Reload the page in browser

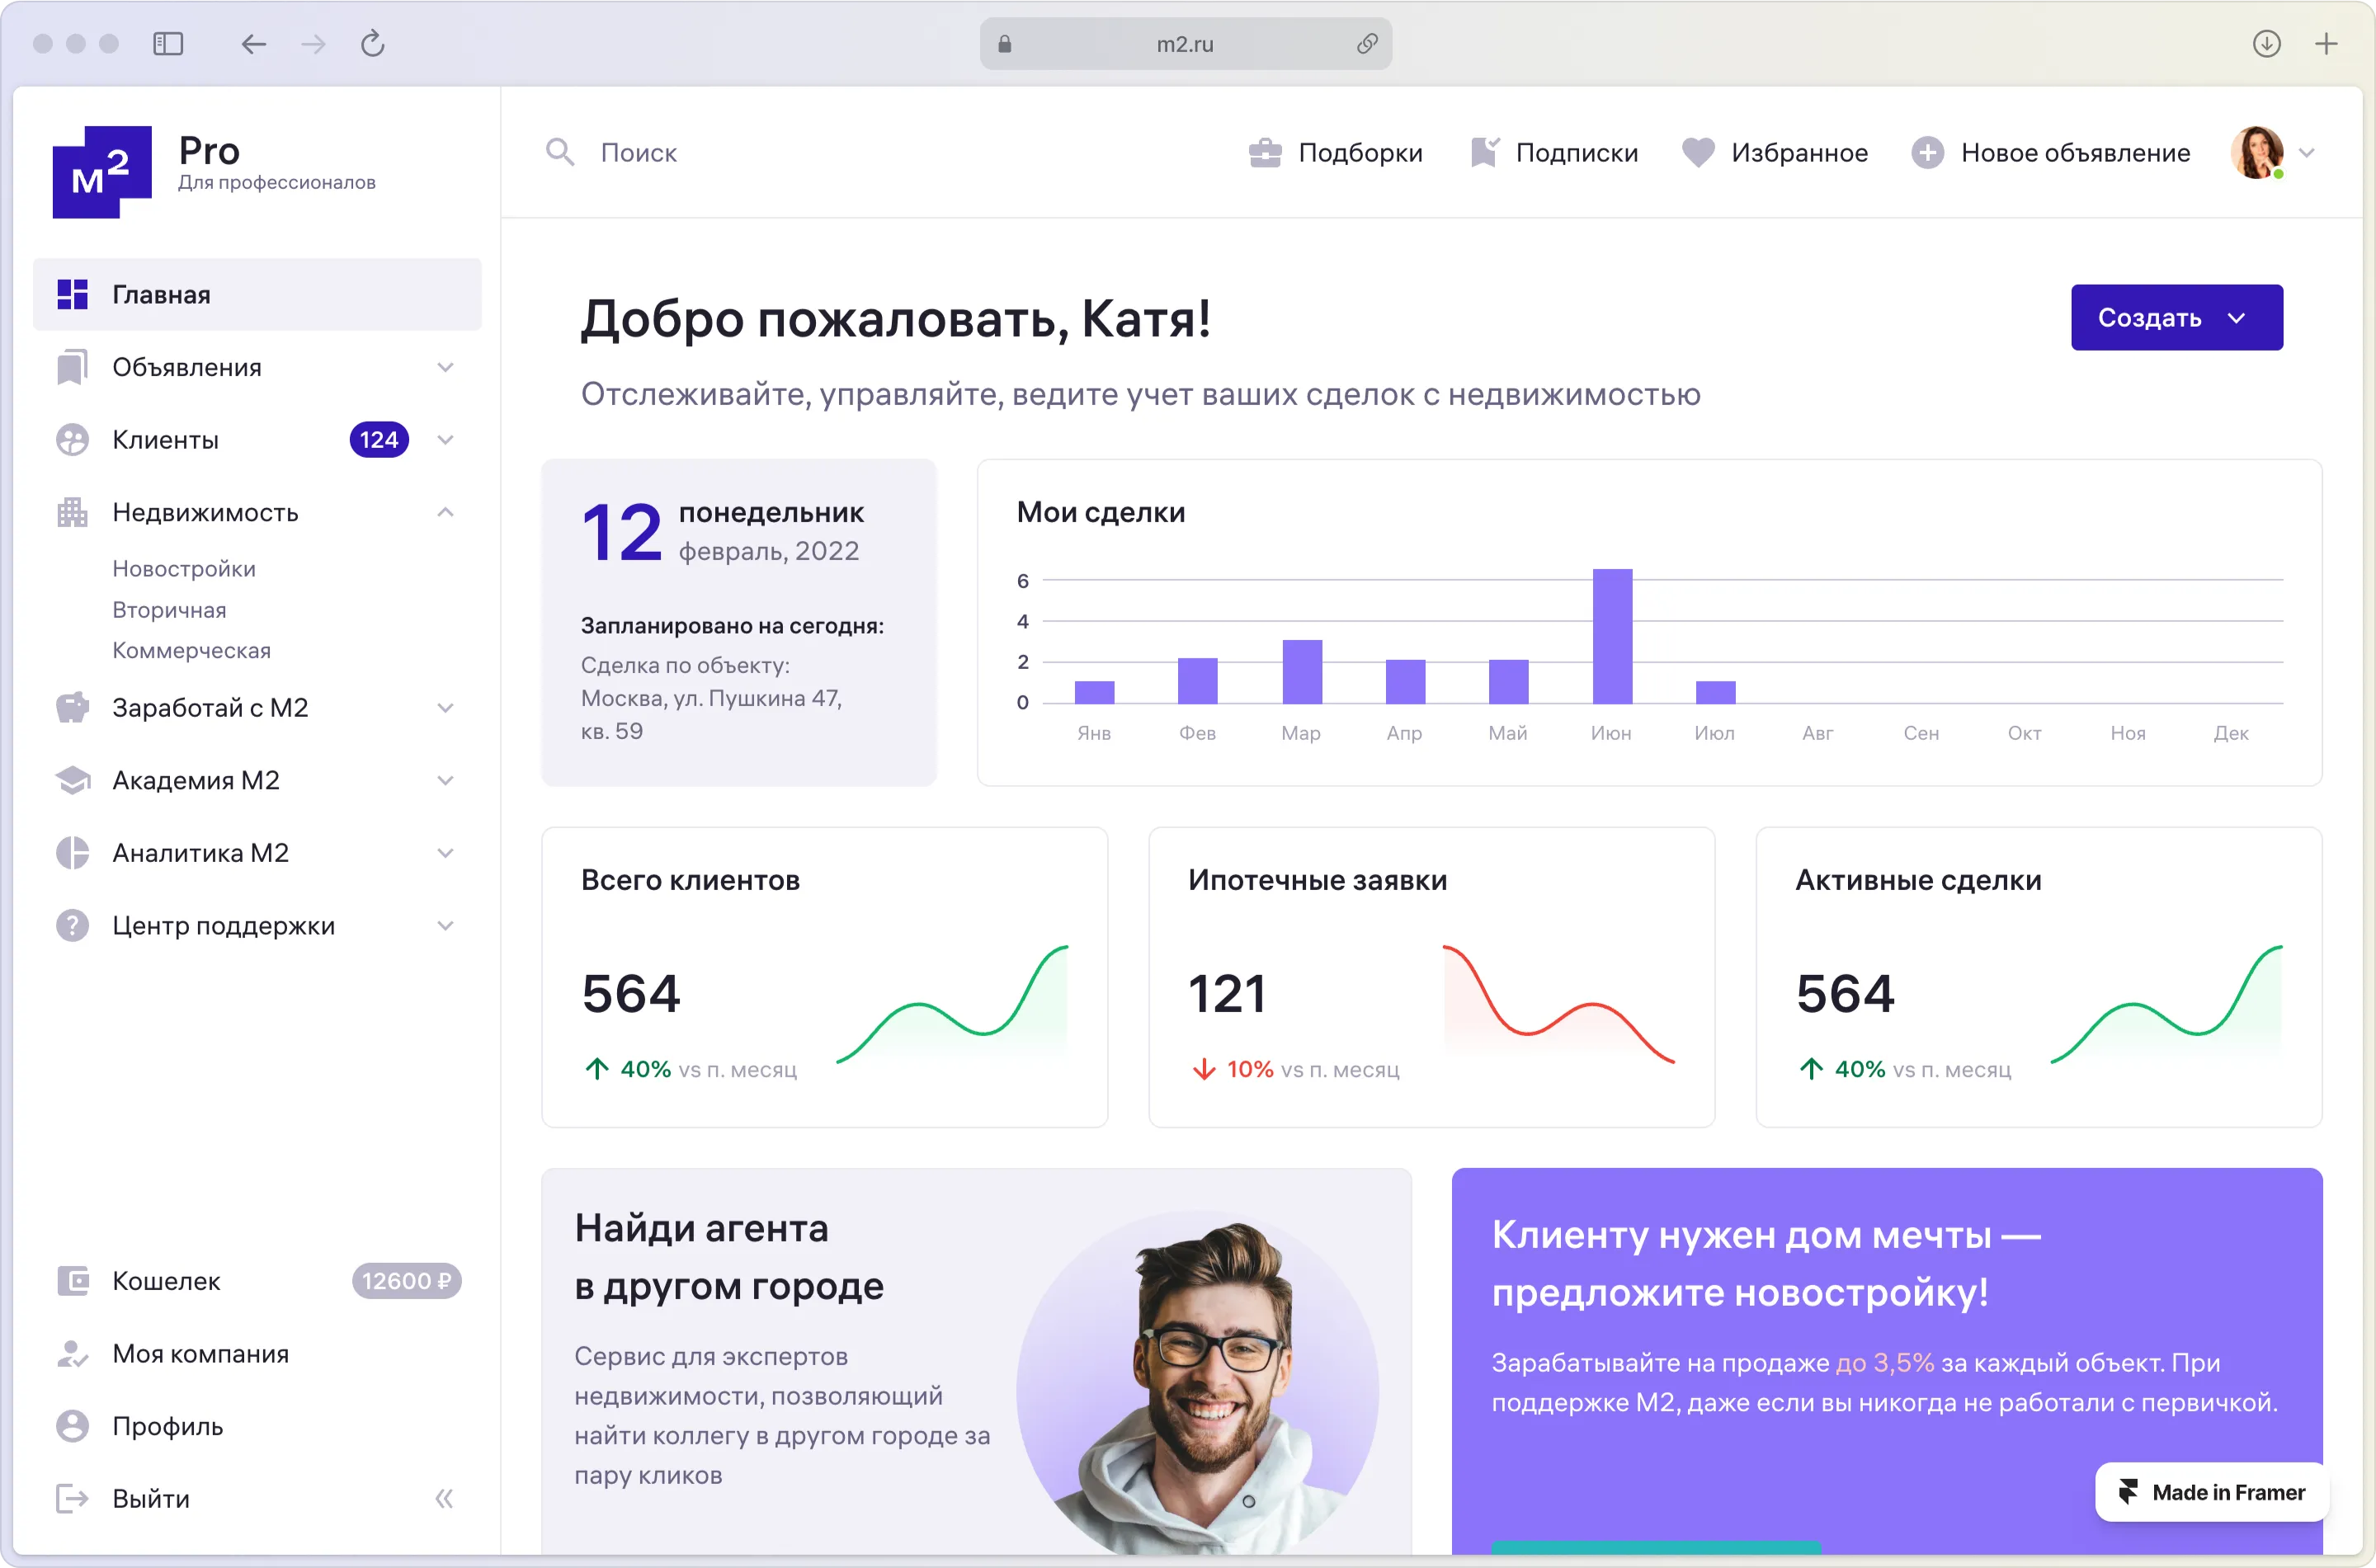click(x=373, y=44)
